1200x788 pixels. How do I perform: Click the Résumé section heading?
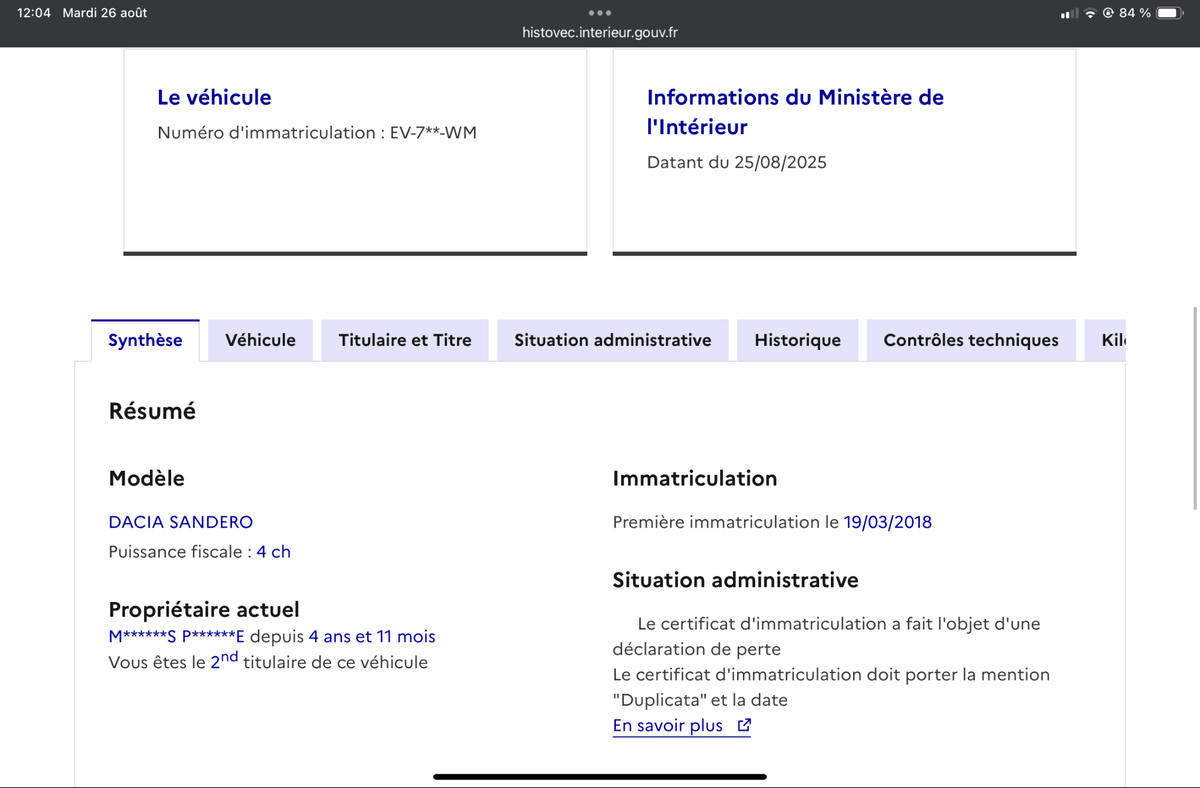click(x=152, y=411)
